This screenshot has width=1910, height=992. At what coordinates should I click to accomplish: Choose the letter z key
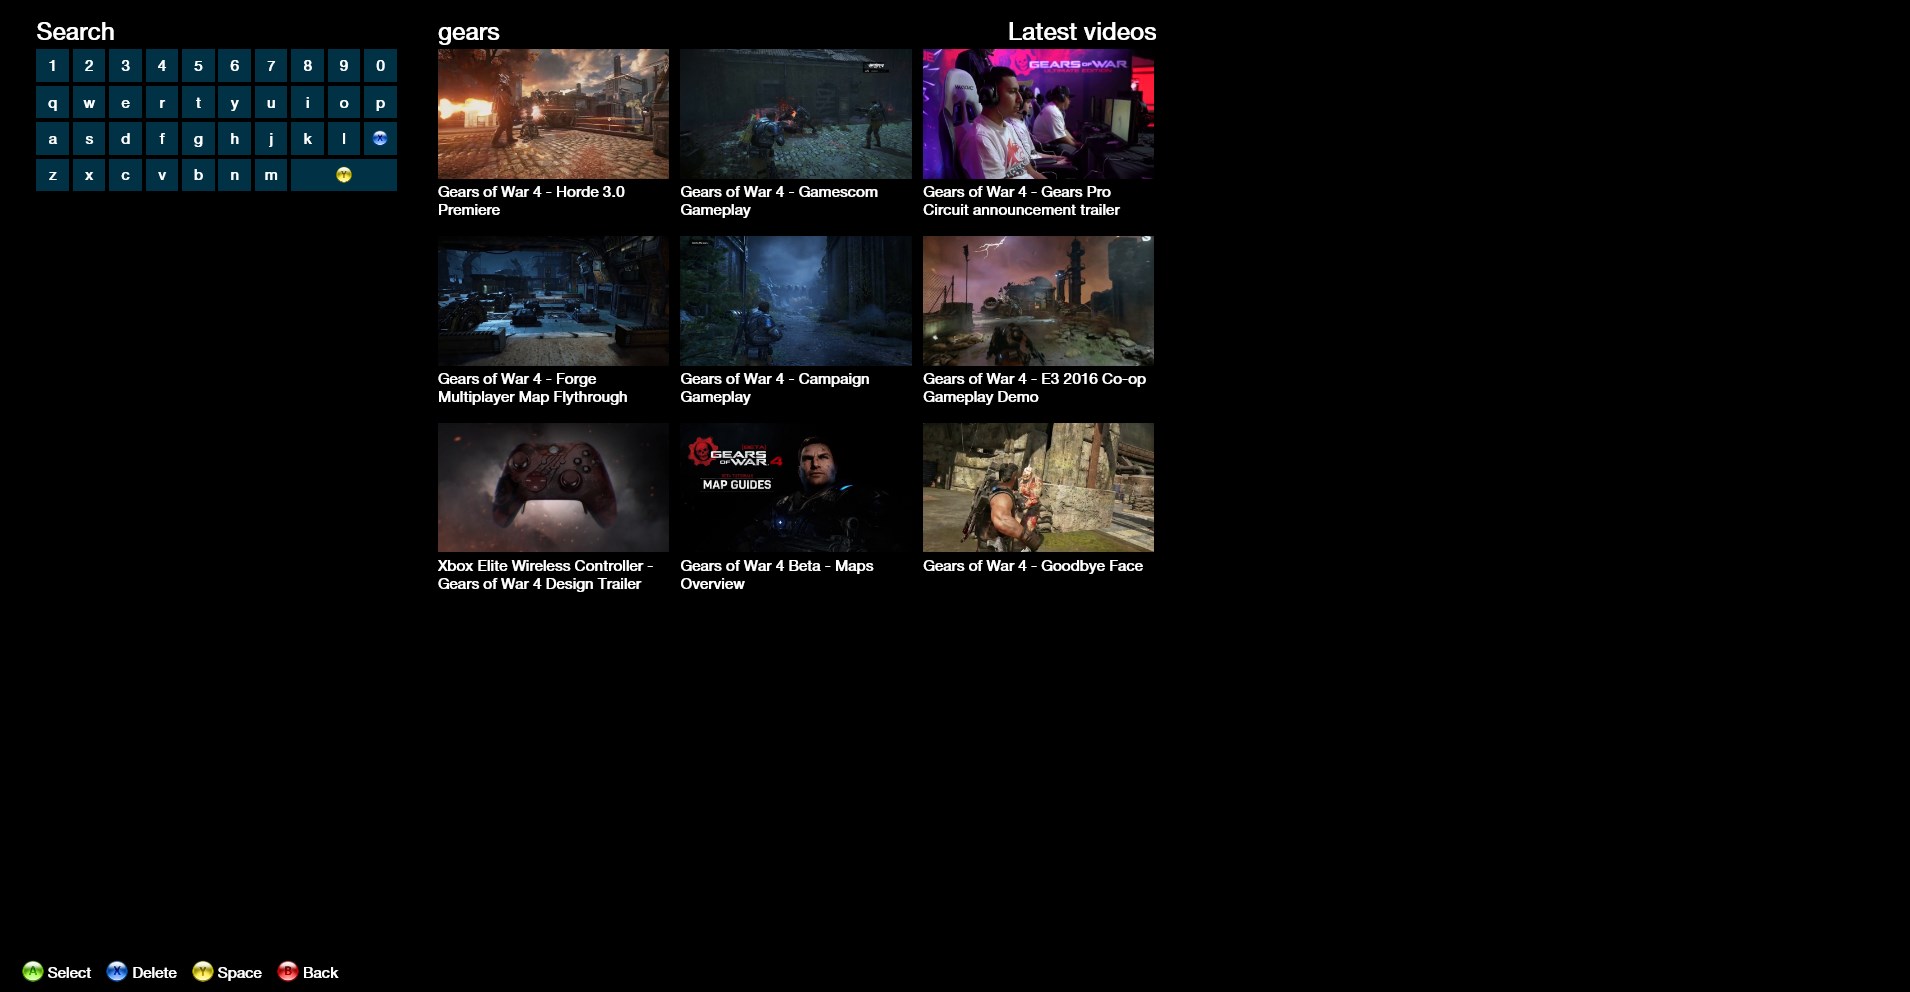(53, 175)
